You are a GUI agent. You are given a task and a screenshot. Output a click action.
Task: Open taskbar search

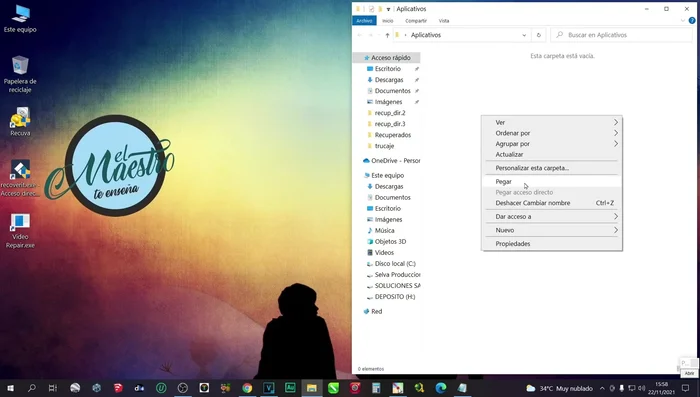tap(32, 388)
